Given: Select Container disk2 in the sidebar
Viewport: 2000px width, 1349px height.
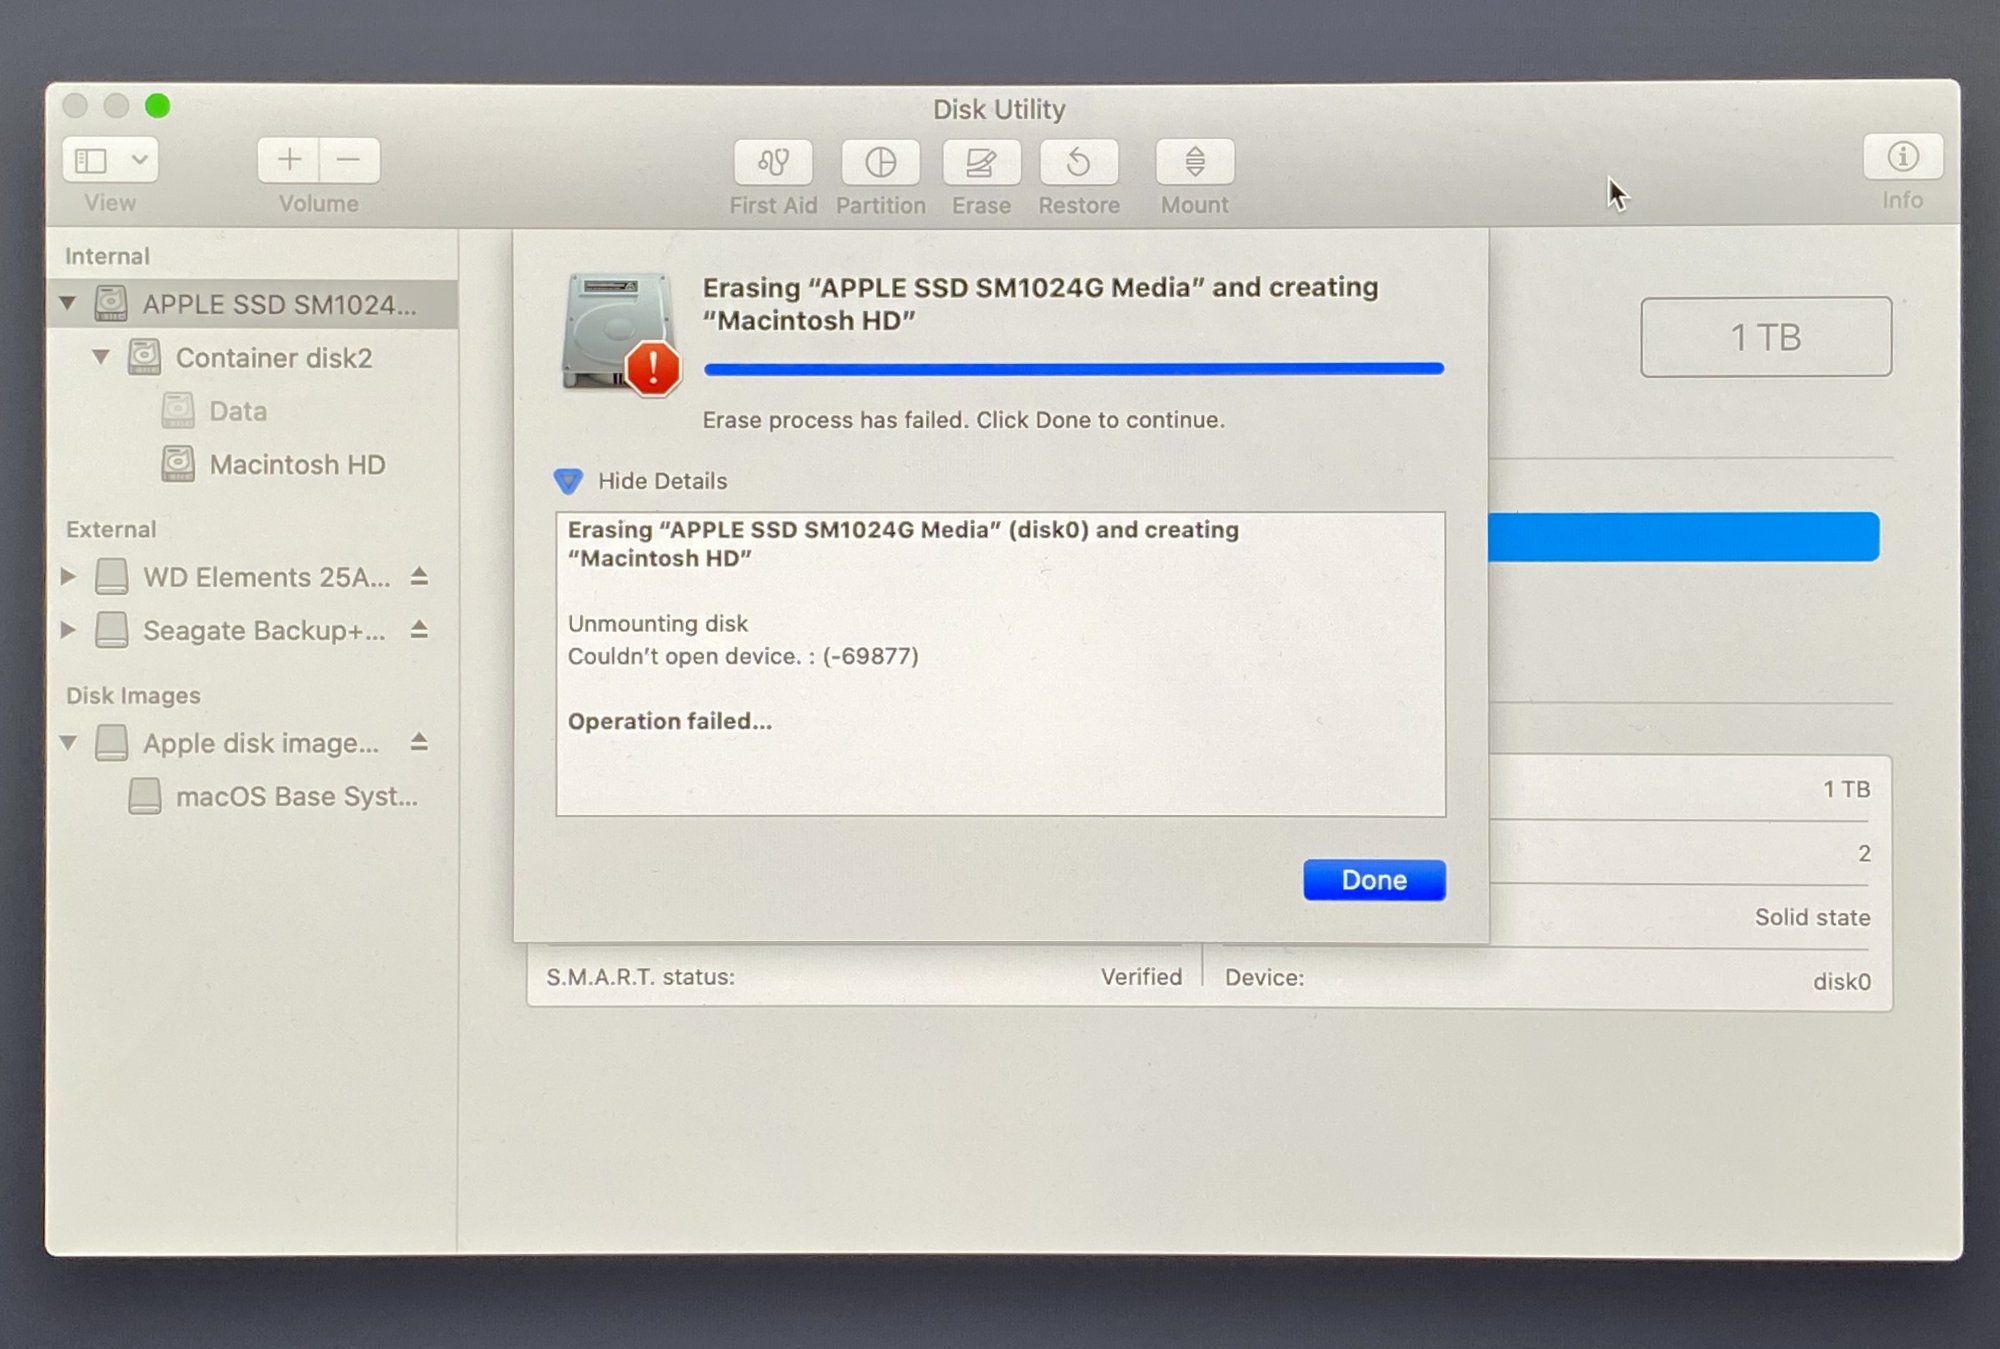Looking at the screenshot, I should (x=274, y=358).
